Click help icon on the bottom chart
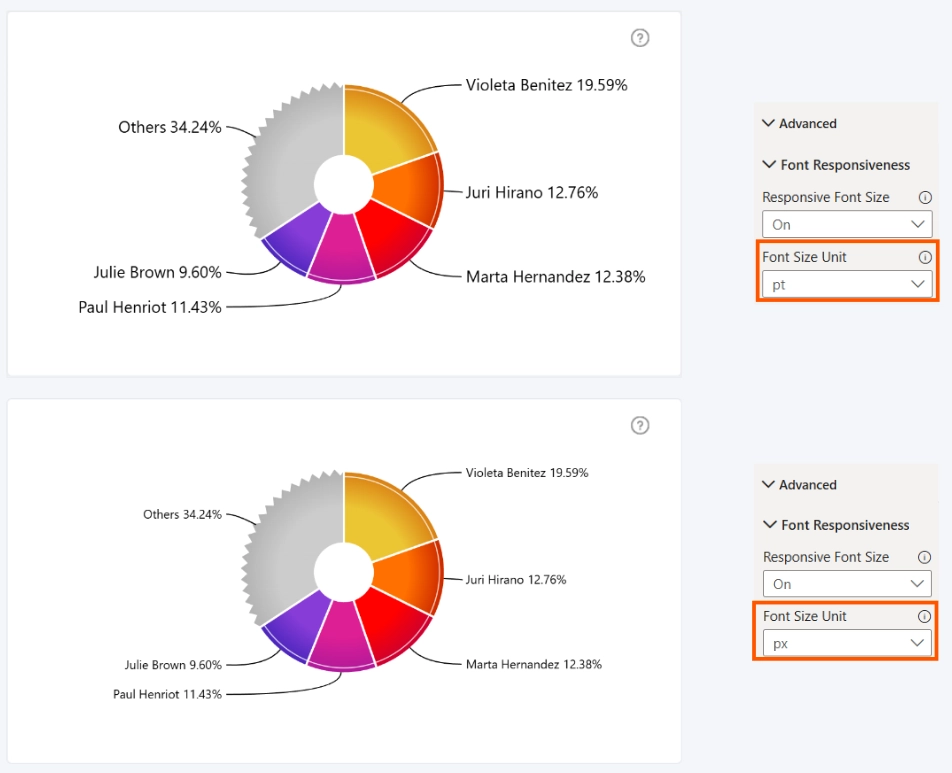 pyautogui.click(x=640, y=425)
